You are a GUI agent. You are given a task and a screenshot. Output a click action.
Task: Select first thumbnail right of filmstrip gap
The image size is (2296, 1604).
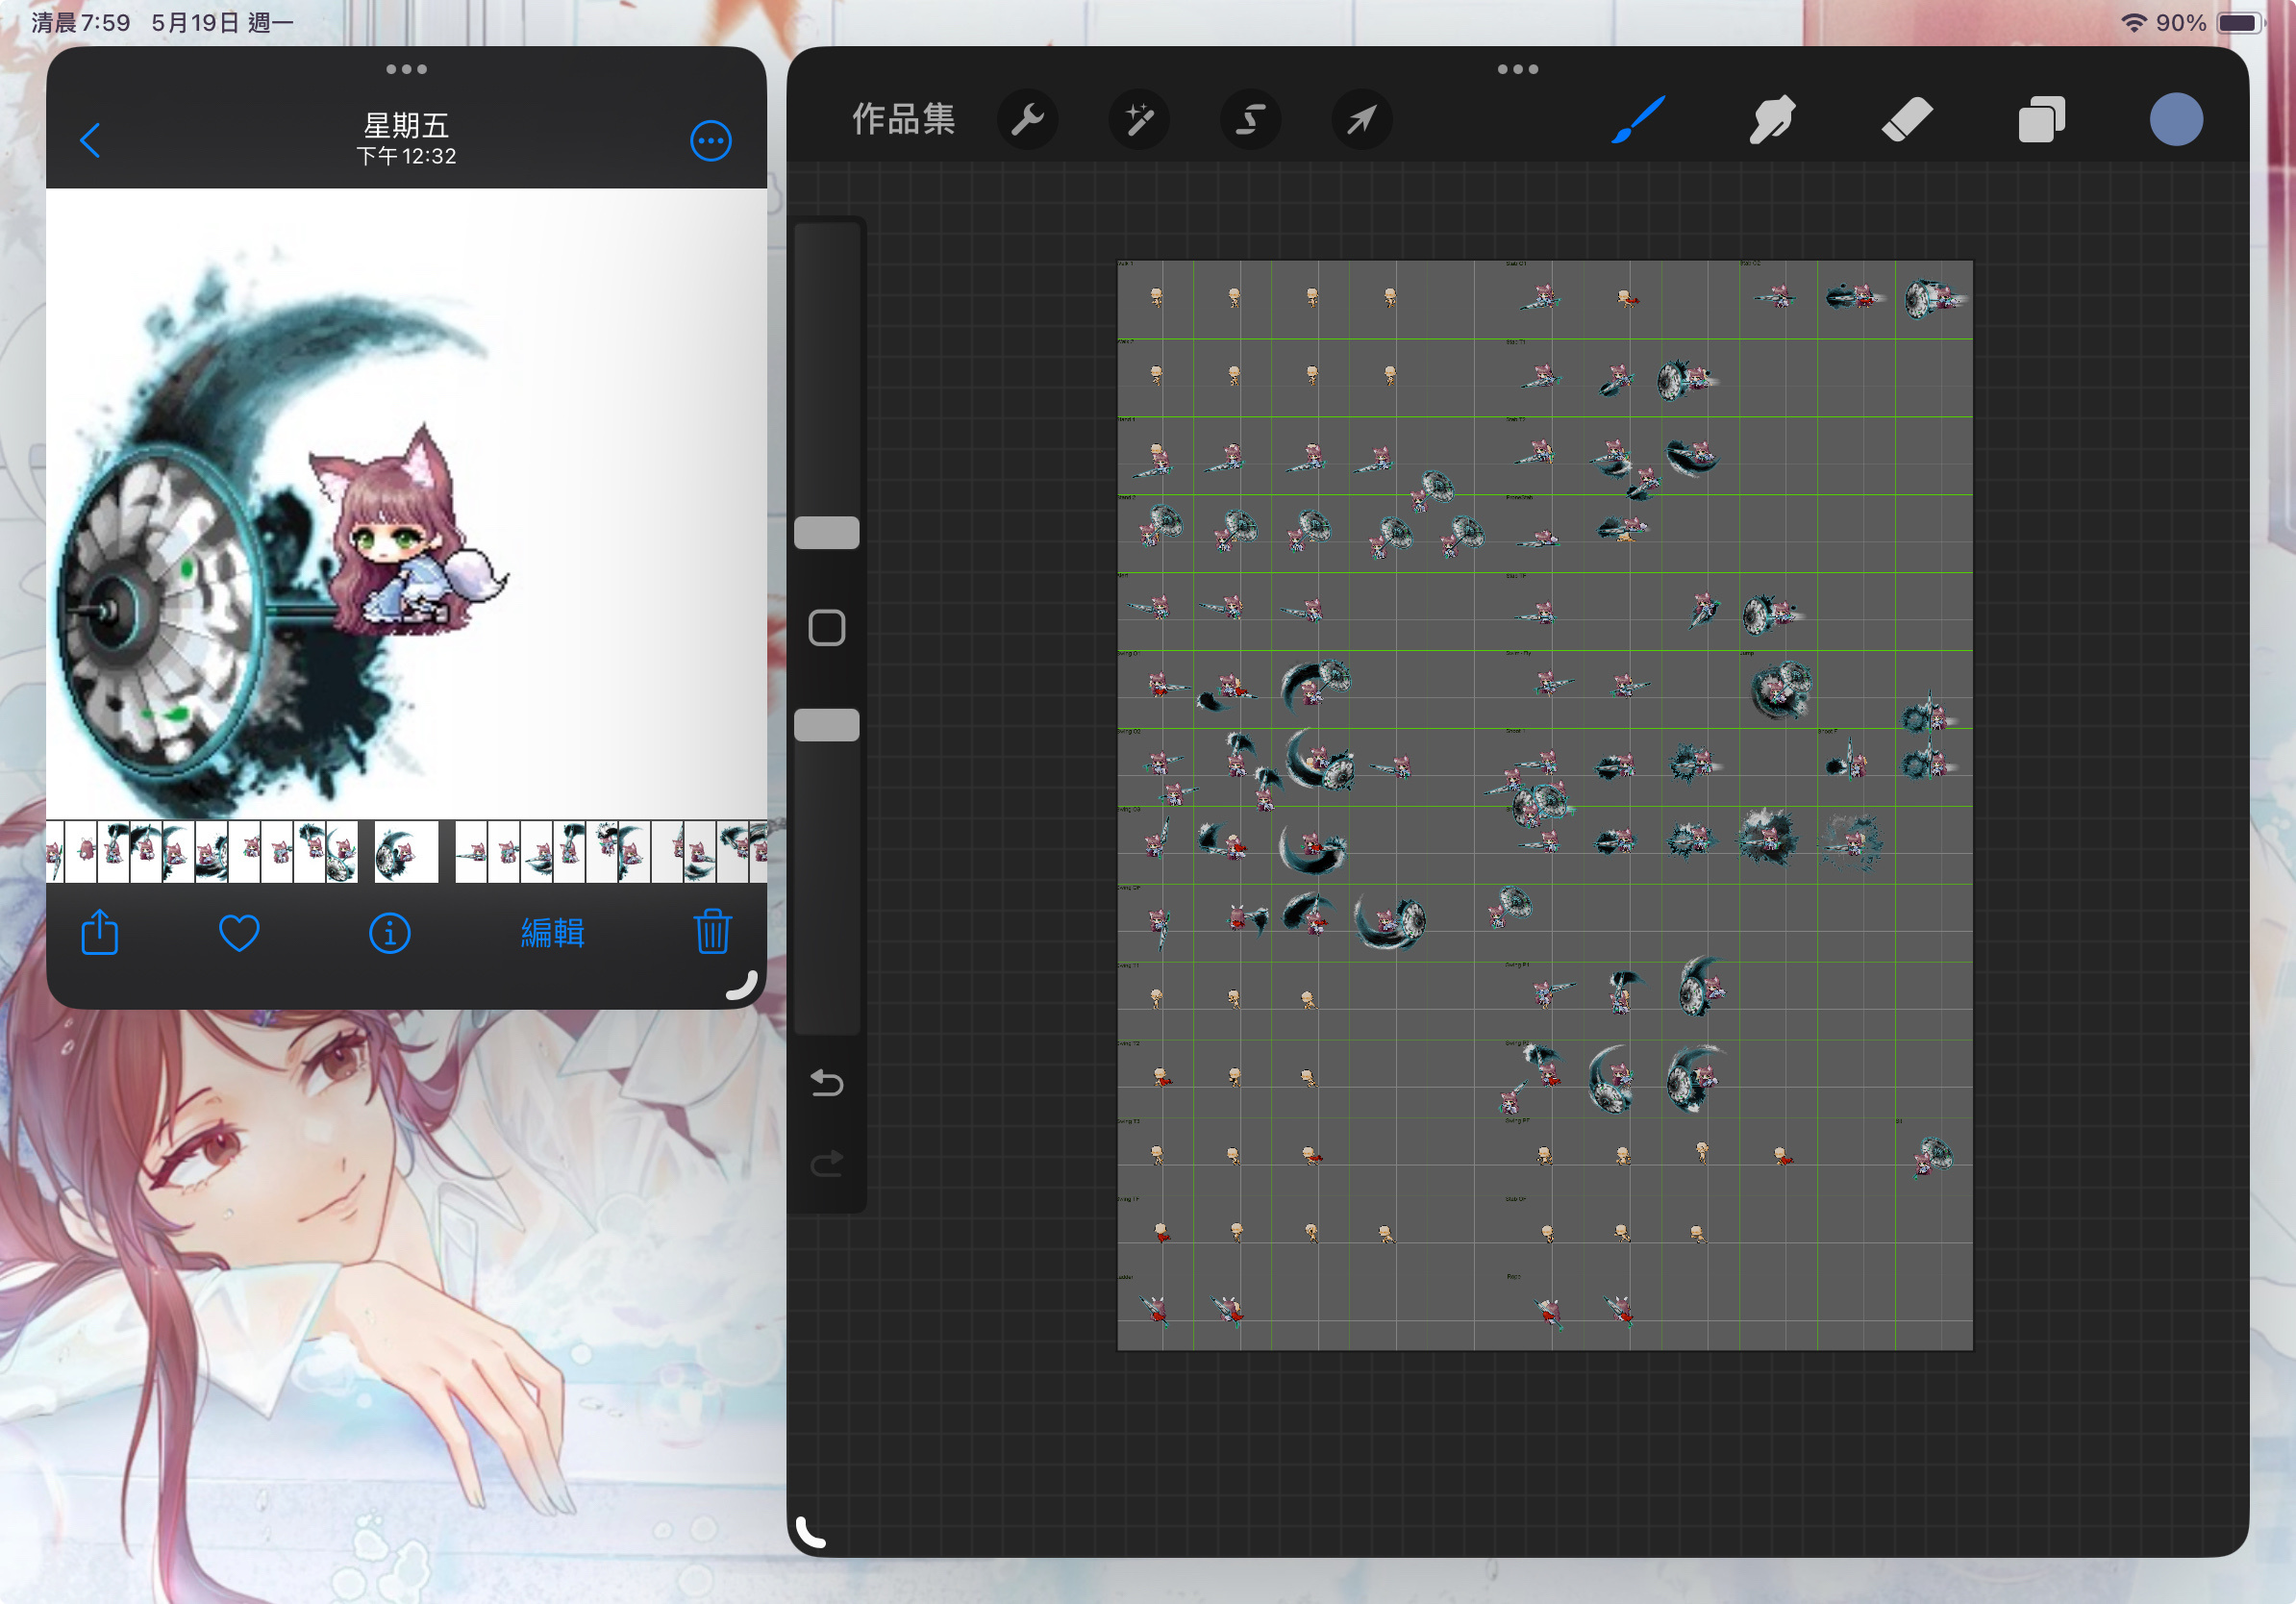click(x=471, y=852)
